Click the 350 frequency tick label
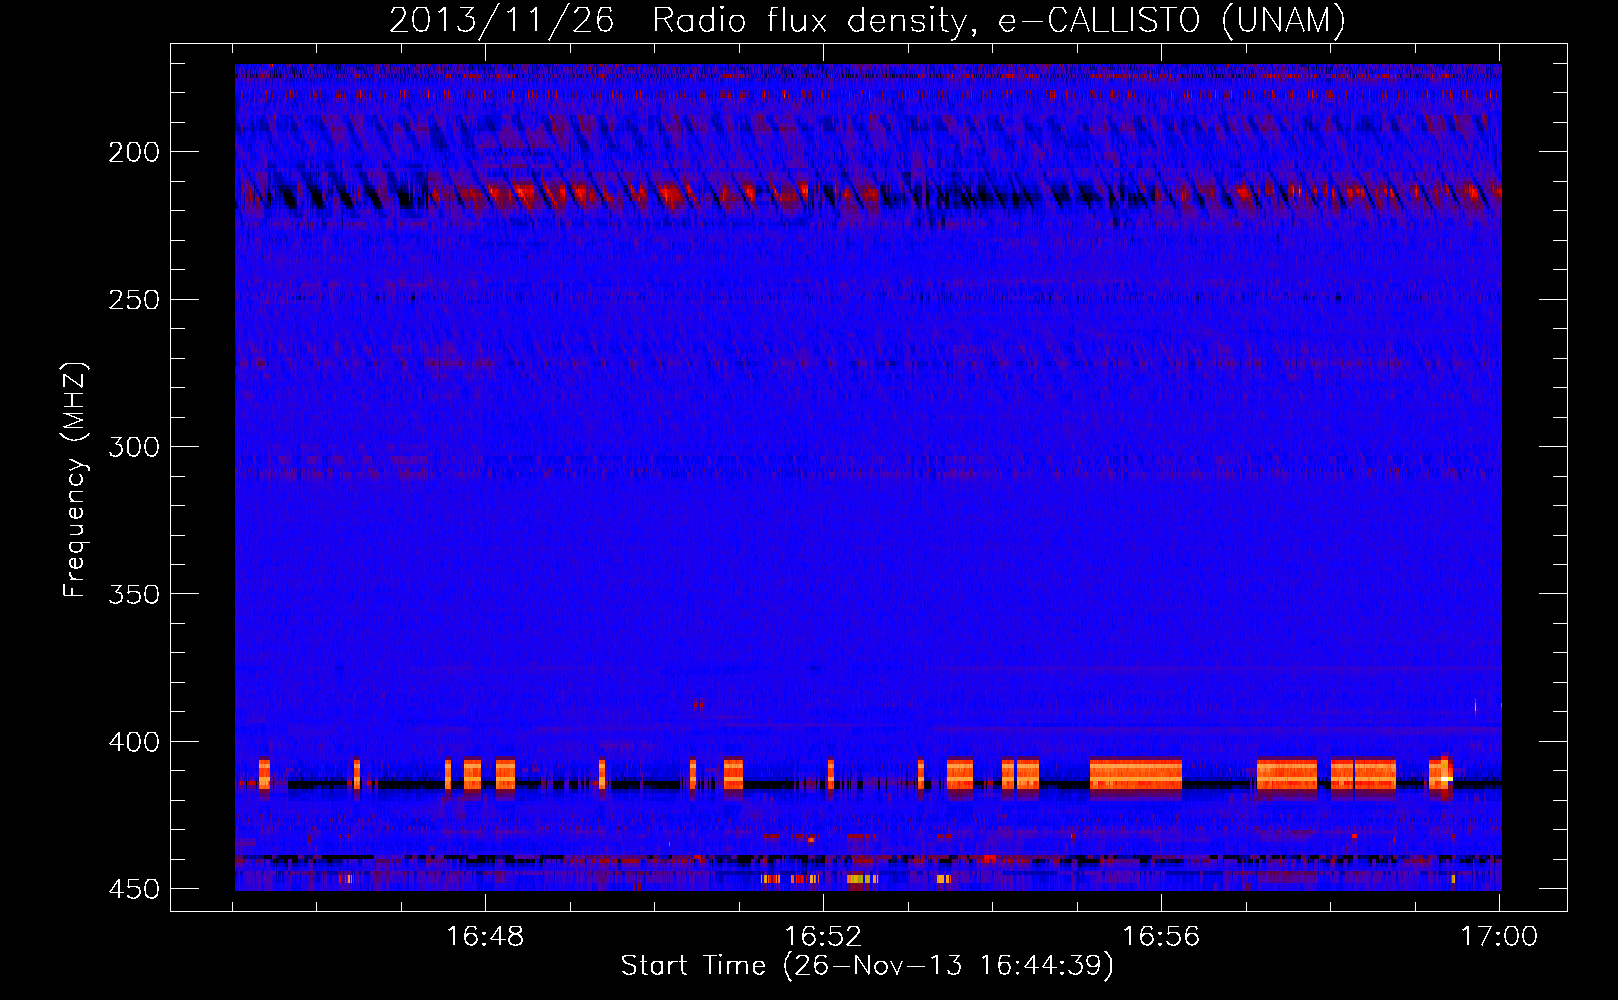This screenshot has width=1618, height=1000. click(133, 594)
